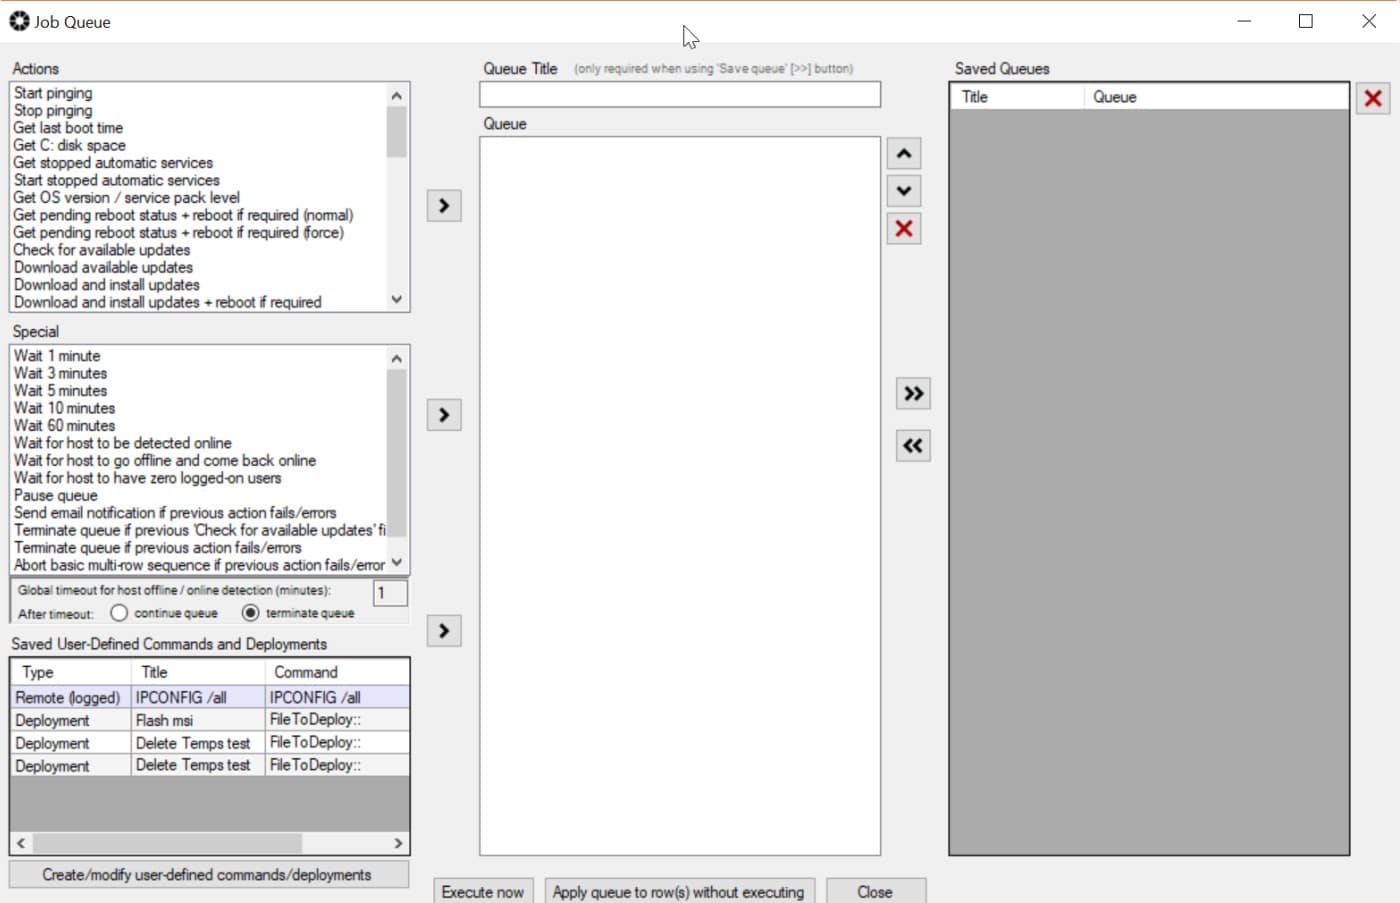This screenshot has height=903, width=1400.
Task: Select 'Wait 10 minutes' in Special list
Action: pos(65,408)
